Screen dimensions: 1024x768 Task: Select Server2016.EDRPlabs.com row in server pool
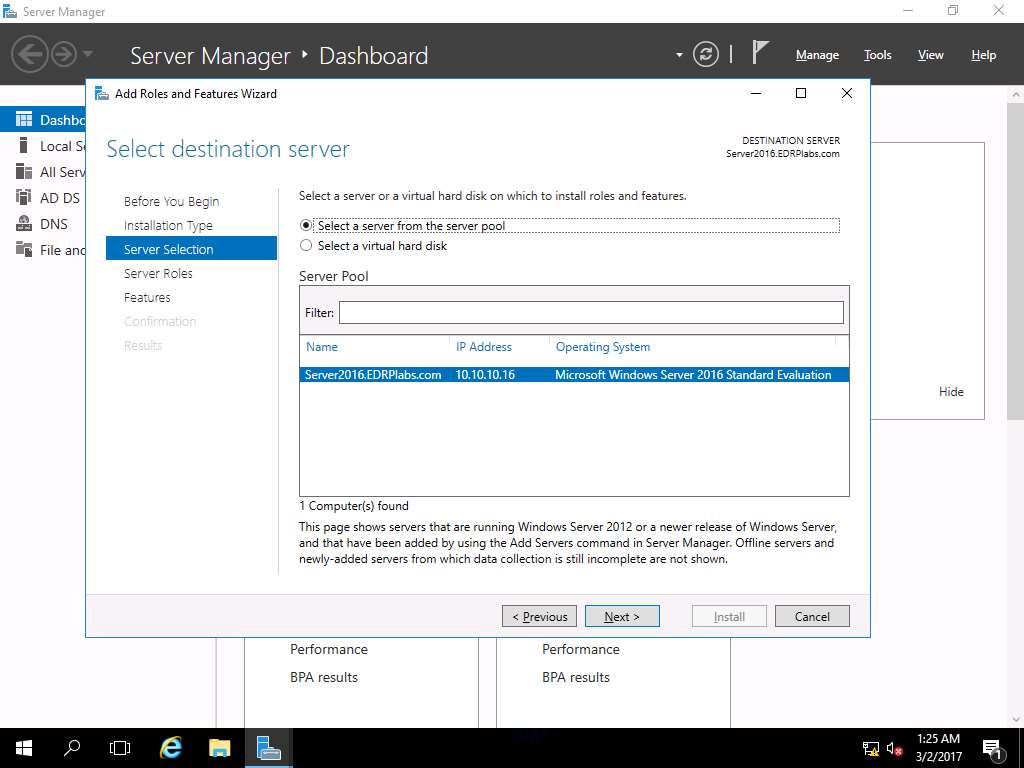coord(574,375)
